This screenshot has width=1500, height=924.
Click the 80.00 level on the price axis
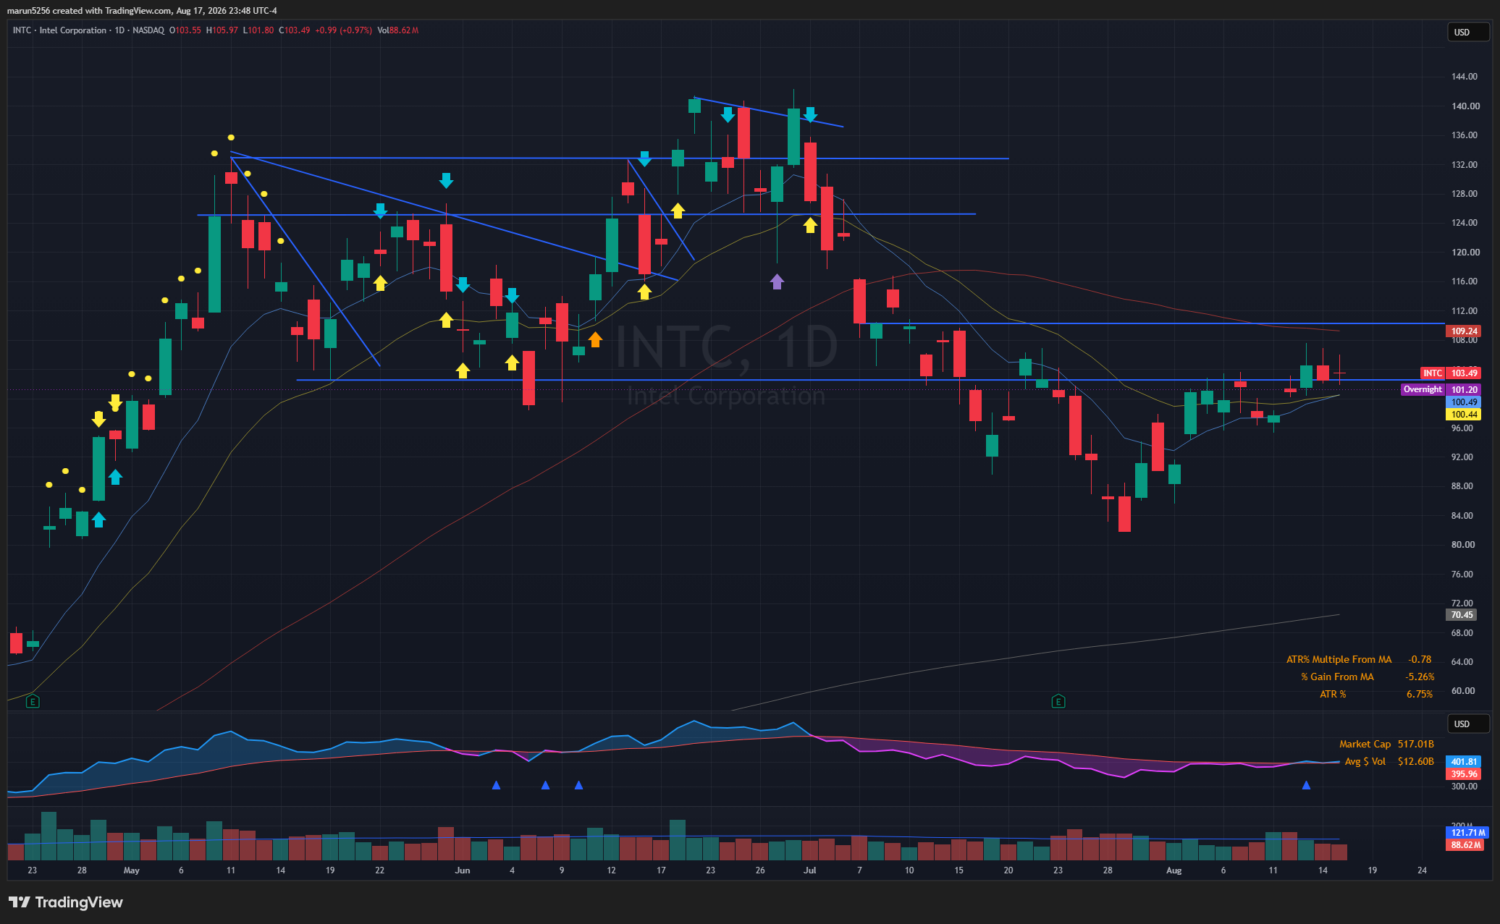coord(1462,545)
